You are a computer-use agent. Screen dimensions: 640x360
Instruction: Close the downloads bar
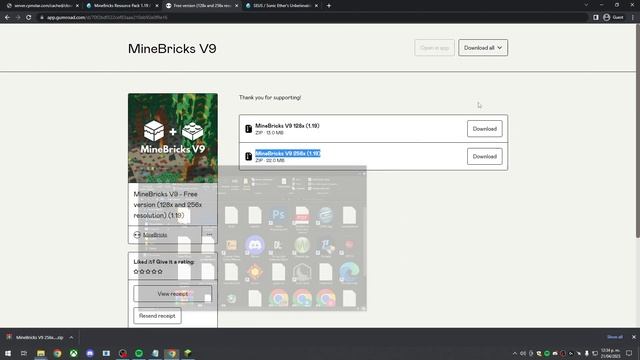[633, 337]
